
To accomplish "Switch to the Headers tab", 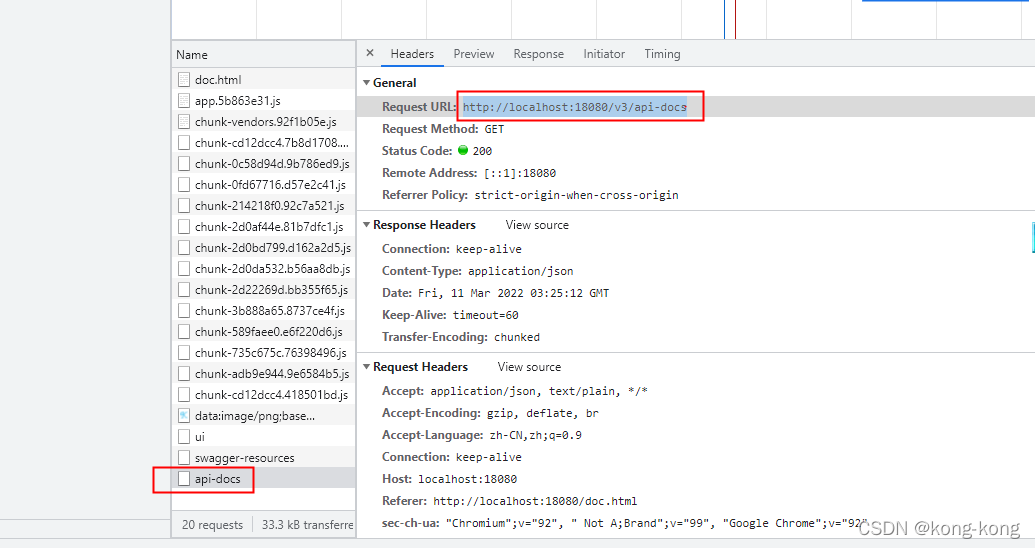I will 412,54.
